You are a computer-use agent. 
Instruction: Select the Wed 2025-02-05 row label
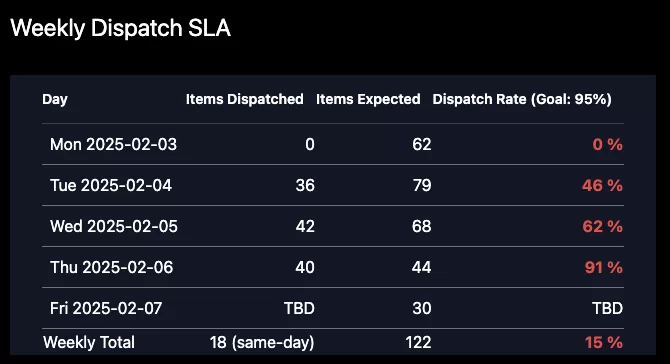tap(114, 226)
